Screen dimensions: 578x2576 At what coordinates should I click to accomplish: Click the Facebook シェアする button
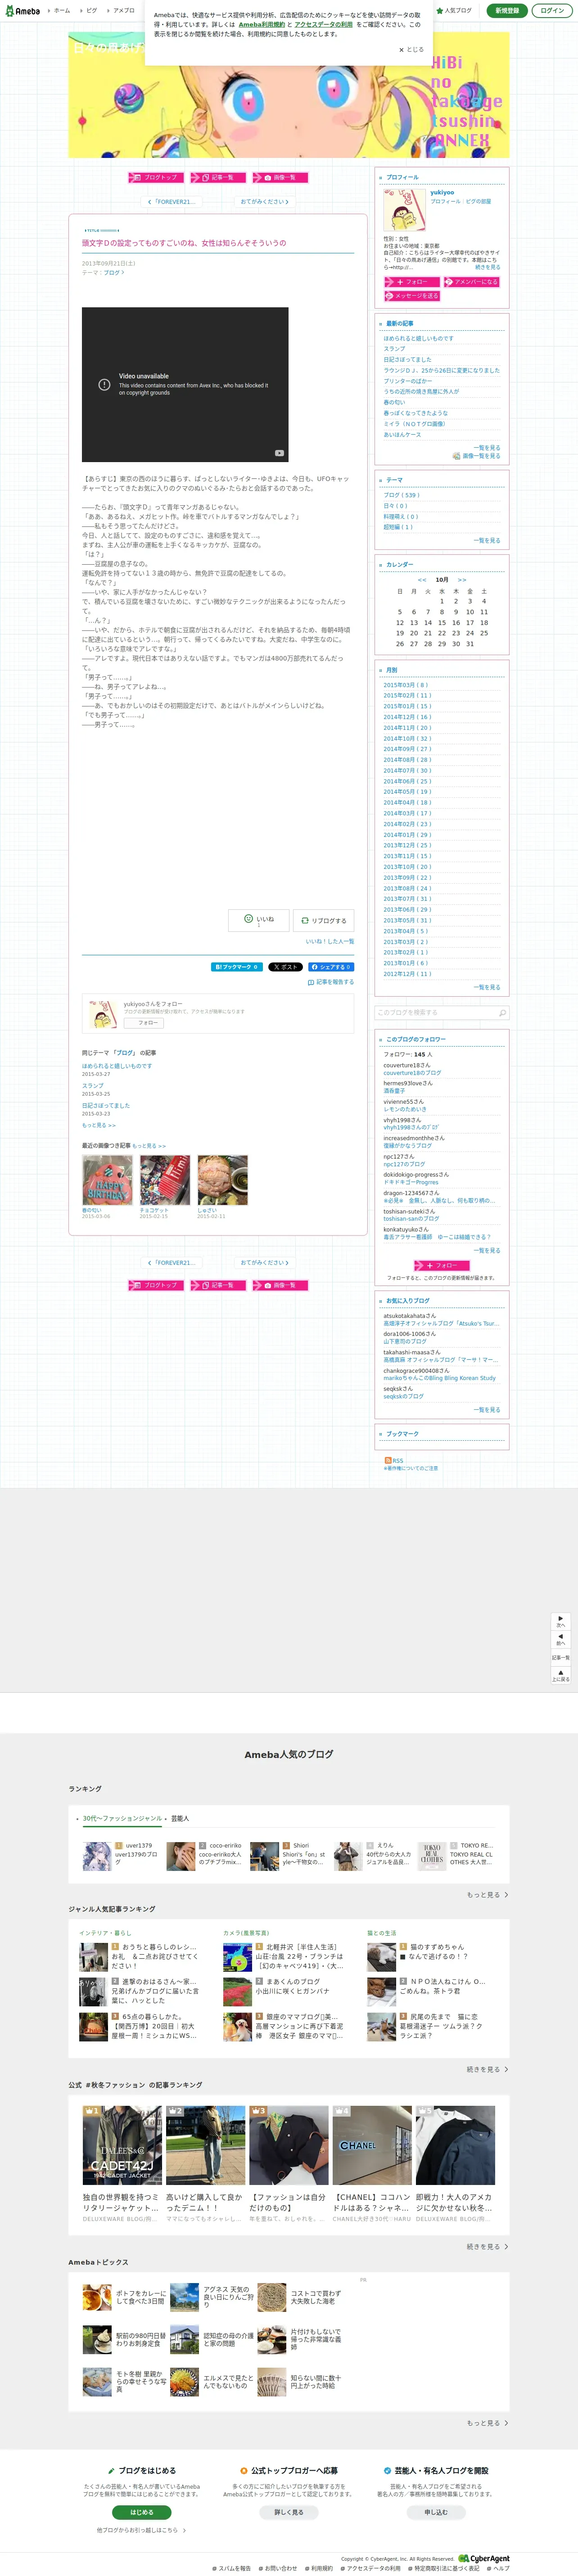(330, 967)
